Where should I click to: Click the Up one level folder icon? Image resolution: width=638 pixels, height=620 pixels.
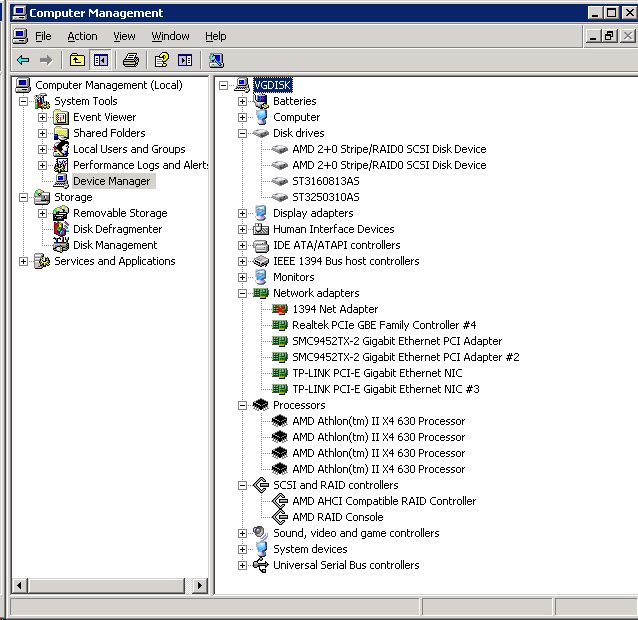click(x=77, y=61)
